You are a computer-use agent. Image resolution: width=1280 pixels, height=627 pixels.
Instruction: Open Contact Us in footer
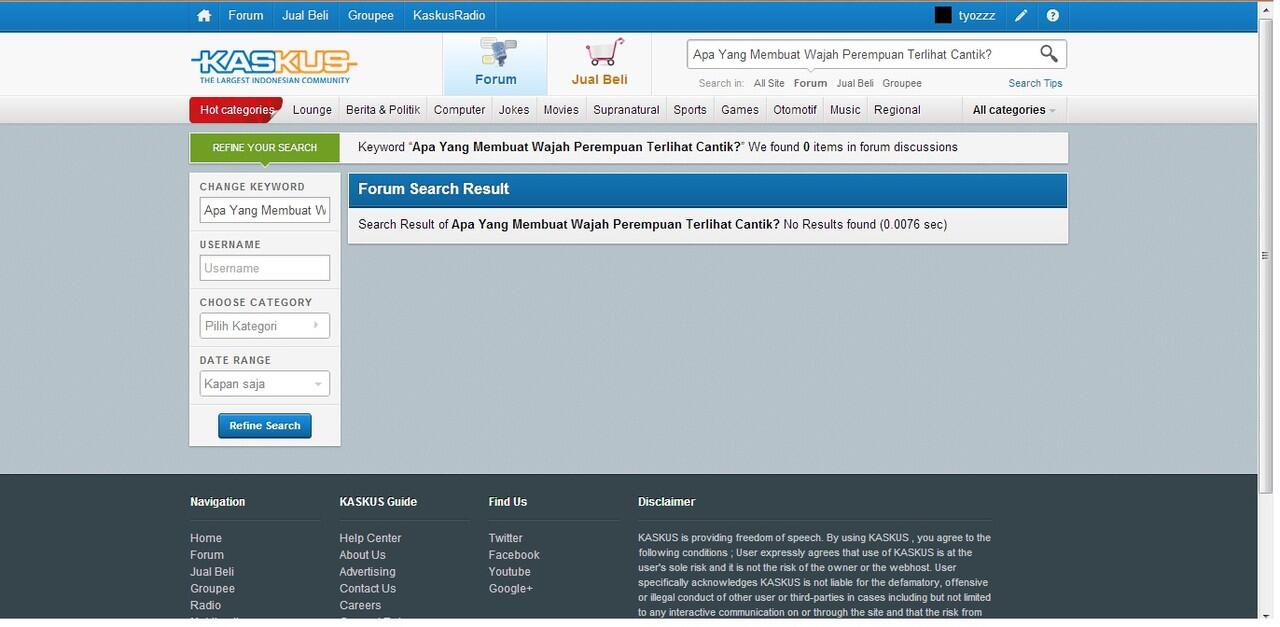coord(367,589)
